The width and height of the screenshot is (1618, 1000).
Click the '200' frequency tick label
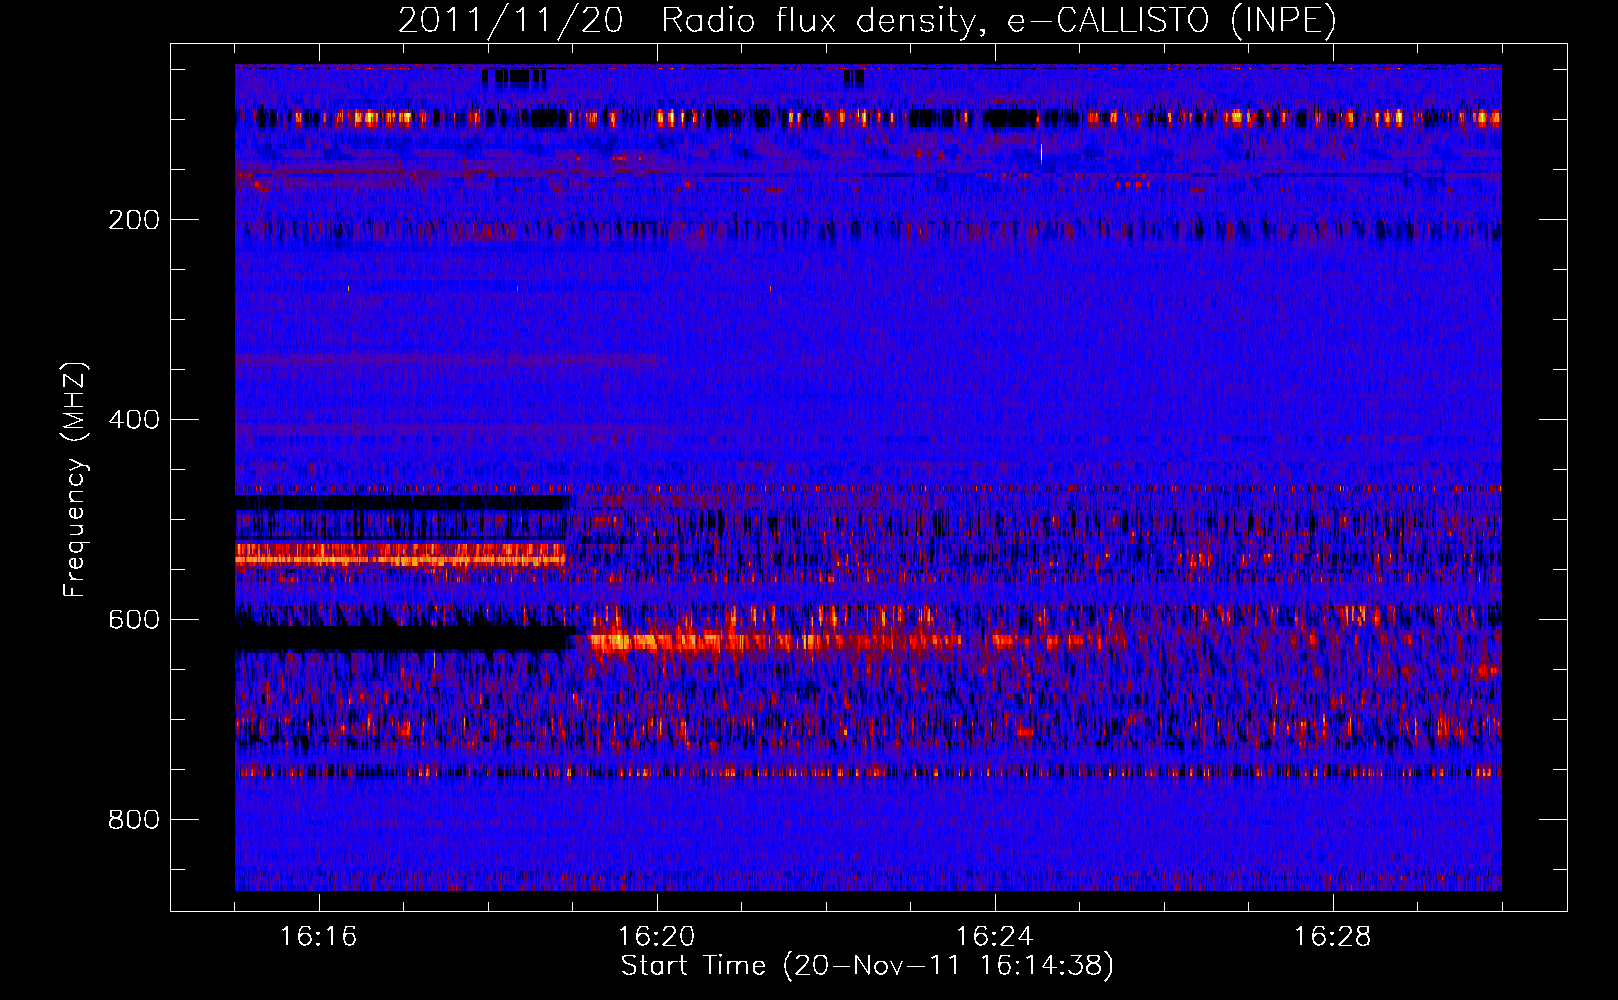coord(134,220)
